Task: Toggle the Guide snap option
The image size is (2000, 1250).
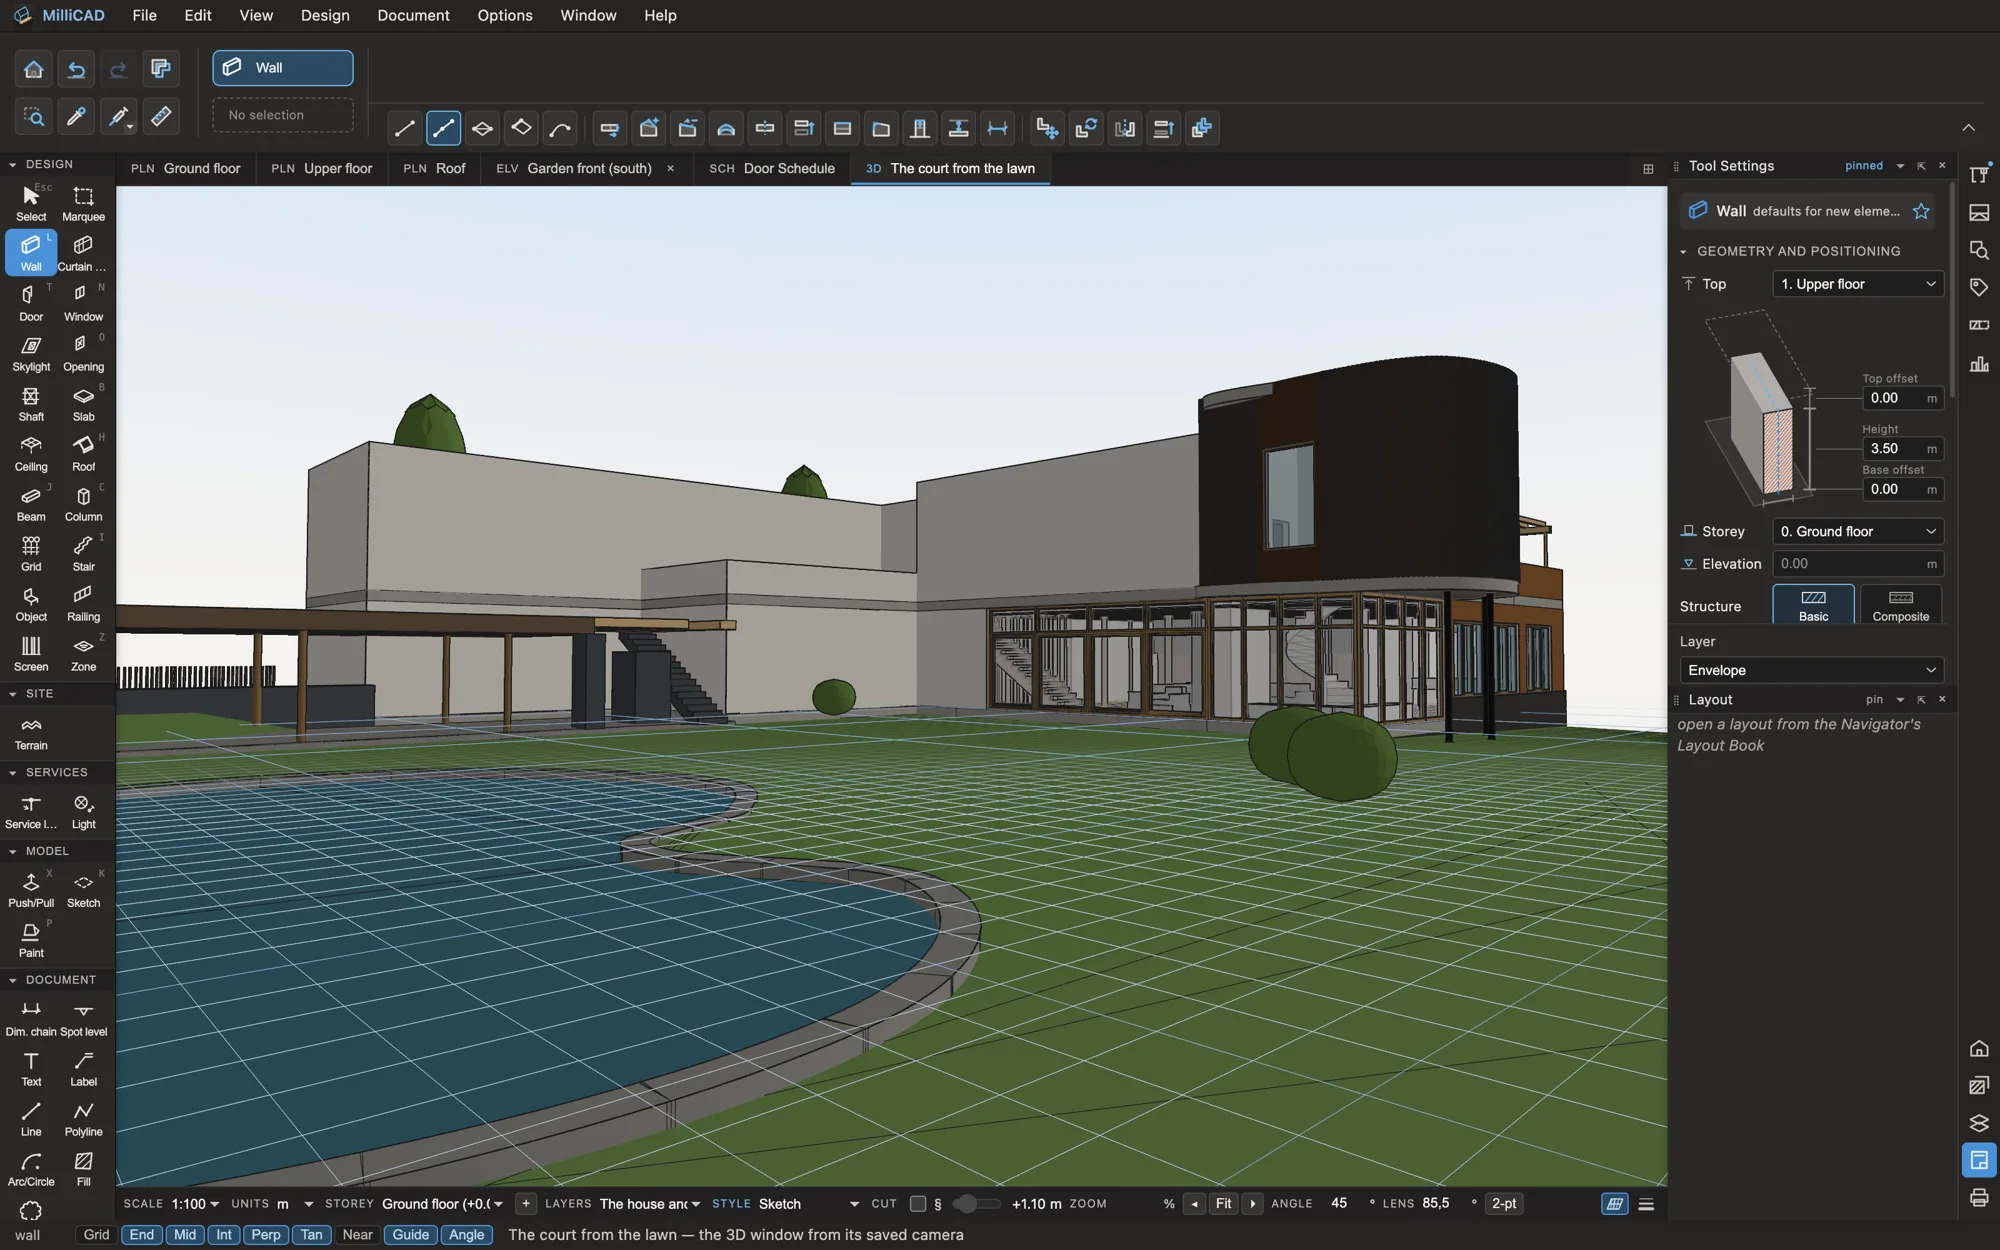Action: click(410, 1235)
